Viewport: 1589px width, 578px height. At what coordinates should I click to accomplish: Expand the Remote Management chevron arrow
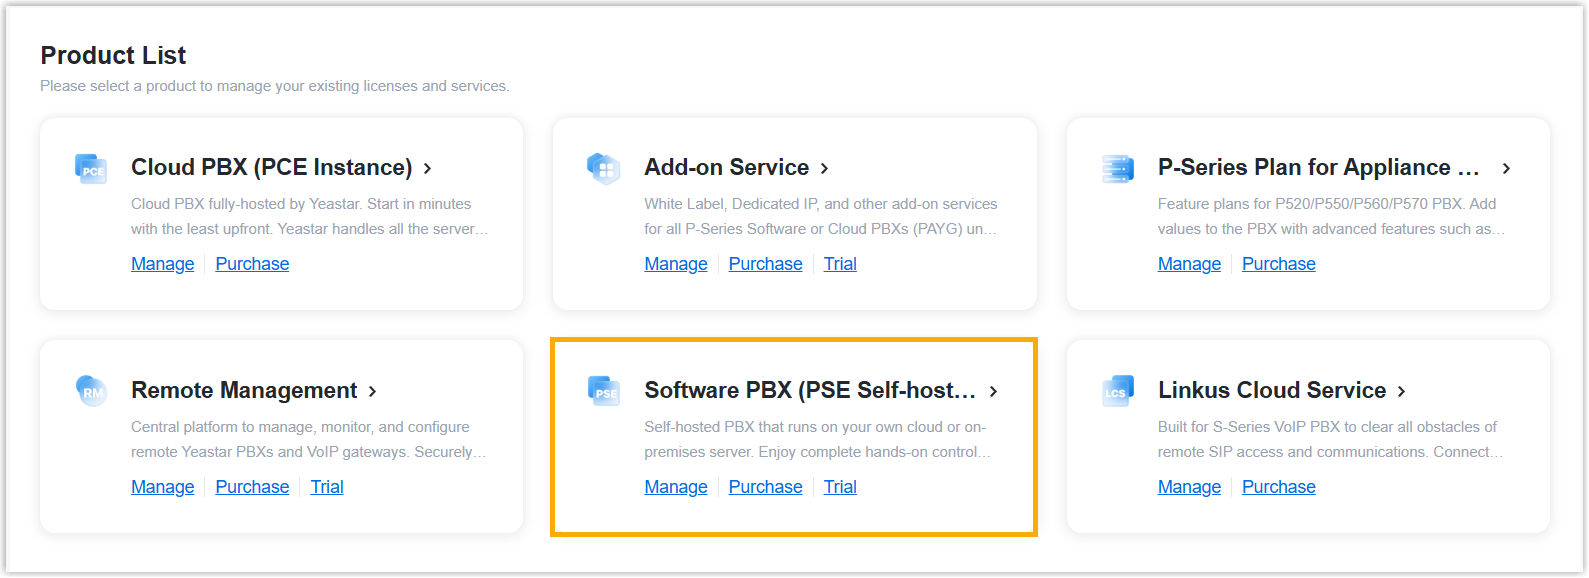372,392
